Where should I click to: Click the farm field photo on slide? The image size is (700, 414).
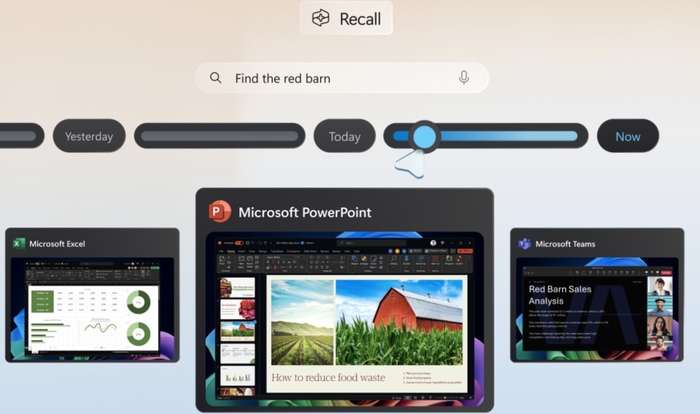pos(301,320)
